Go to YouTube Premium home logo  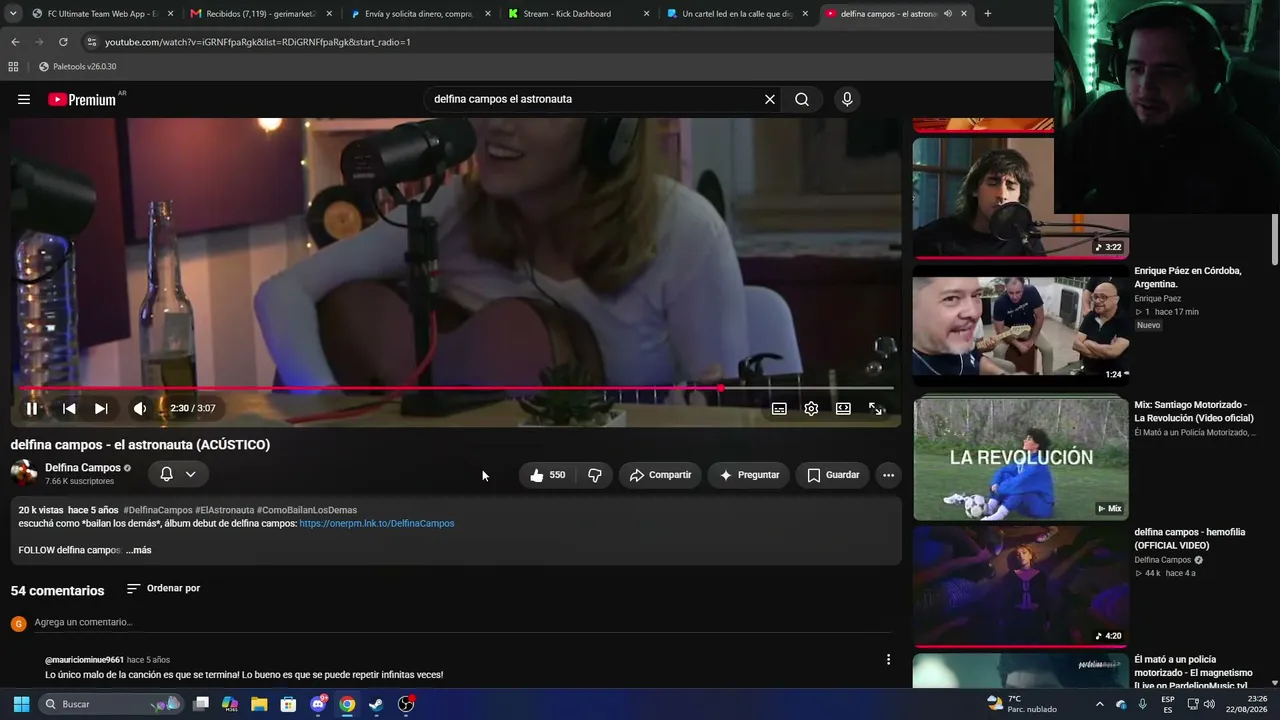point(82,99)
